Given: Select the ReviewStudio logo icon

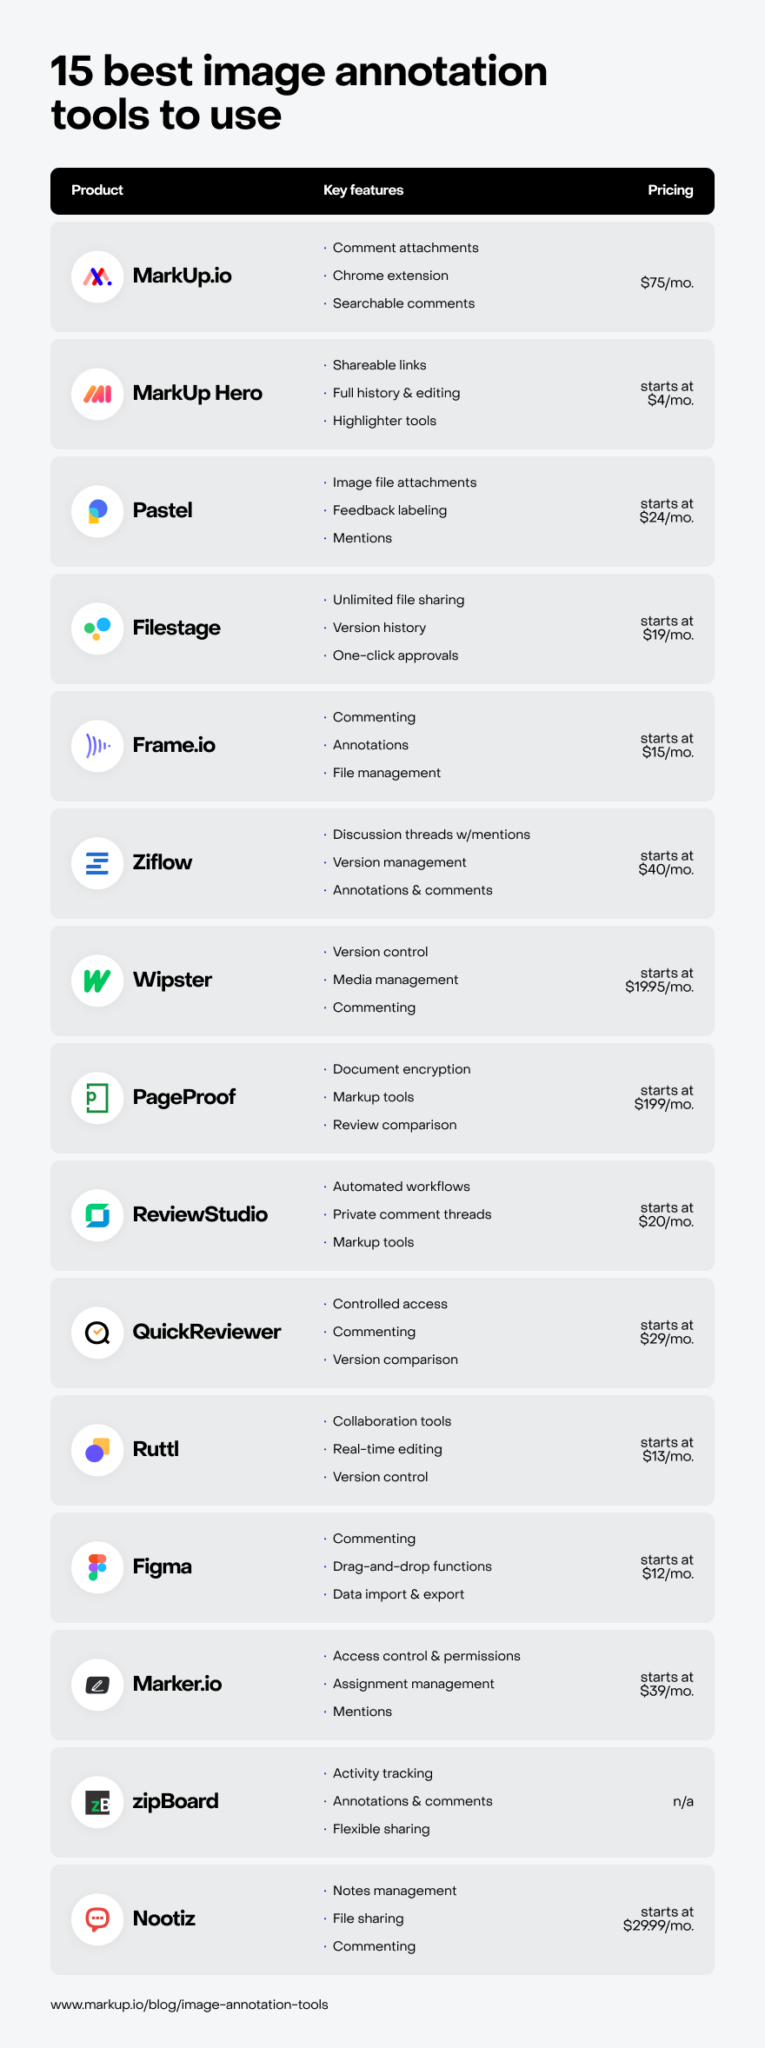Looking at the screenshot, I should pos(97,1215).
